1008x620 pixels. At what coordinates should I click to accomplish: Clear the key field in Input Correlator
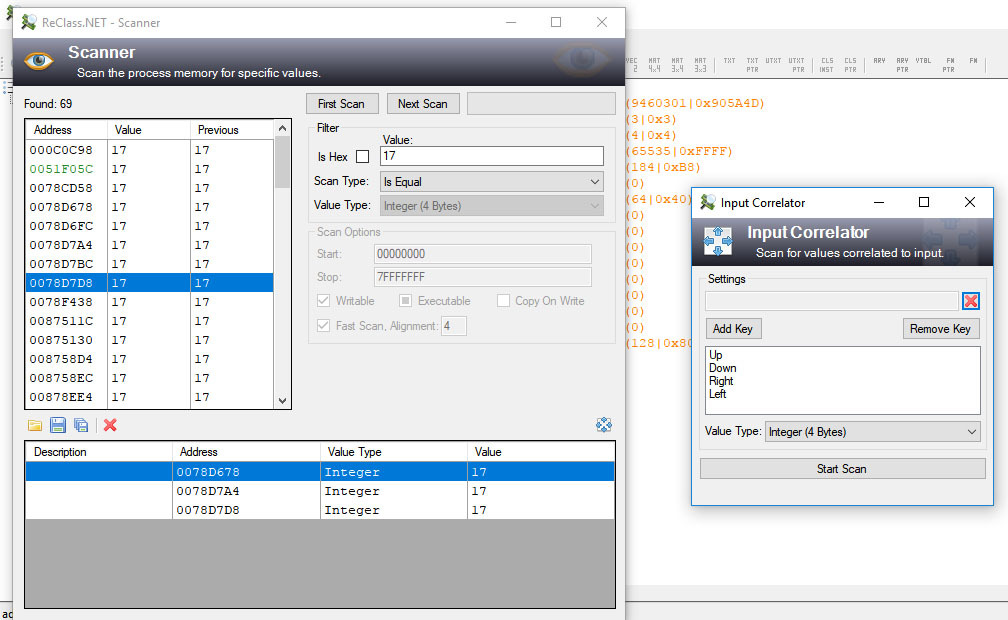[970, 302]
